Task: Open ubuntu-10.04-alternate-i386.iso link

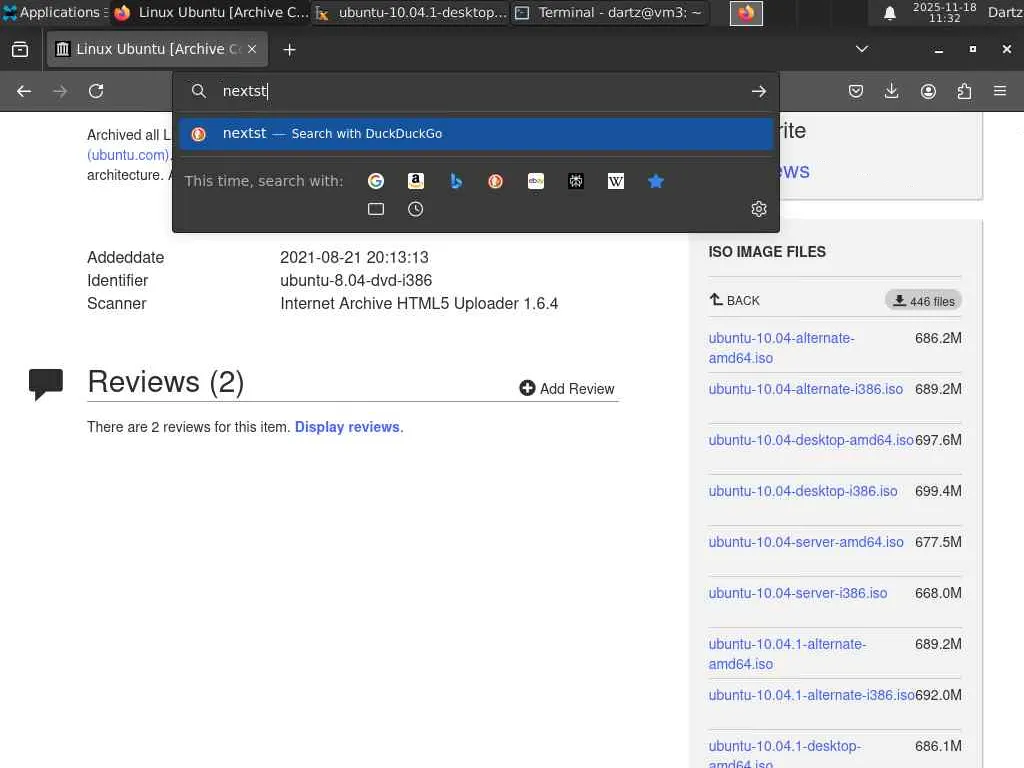Action: [x=806, y=389]
